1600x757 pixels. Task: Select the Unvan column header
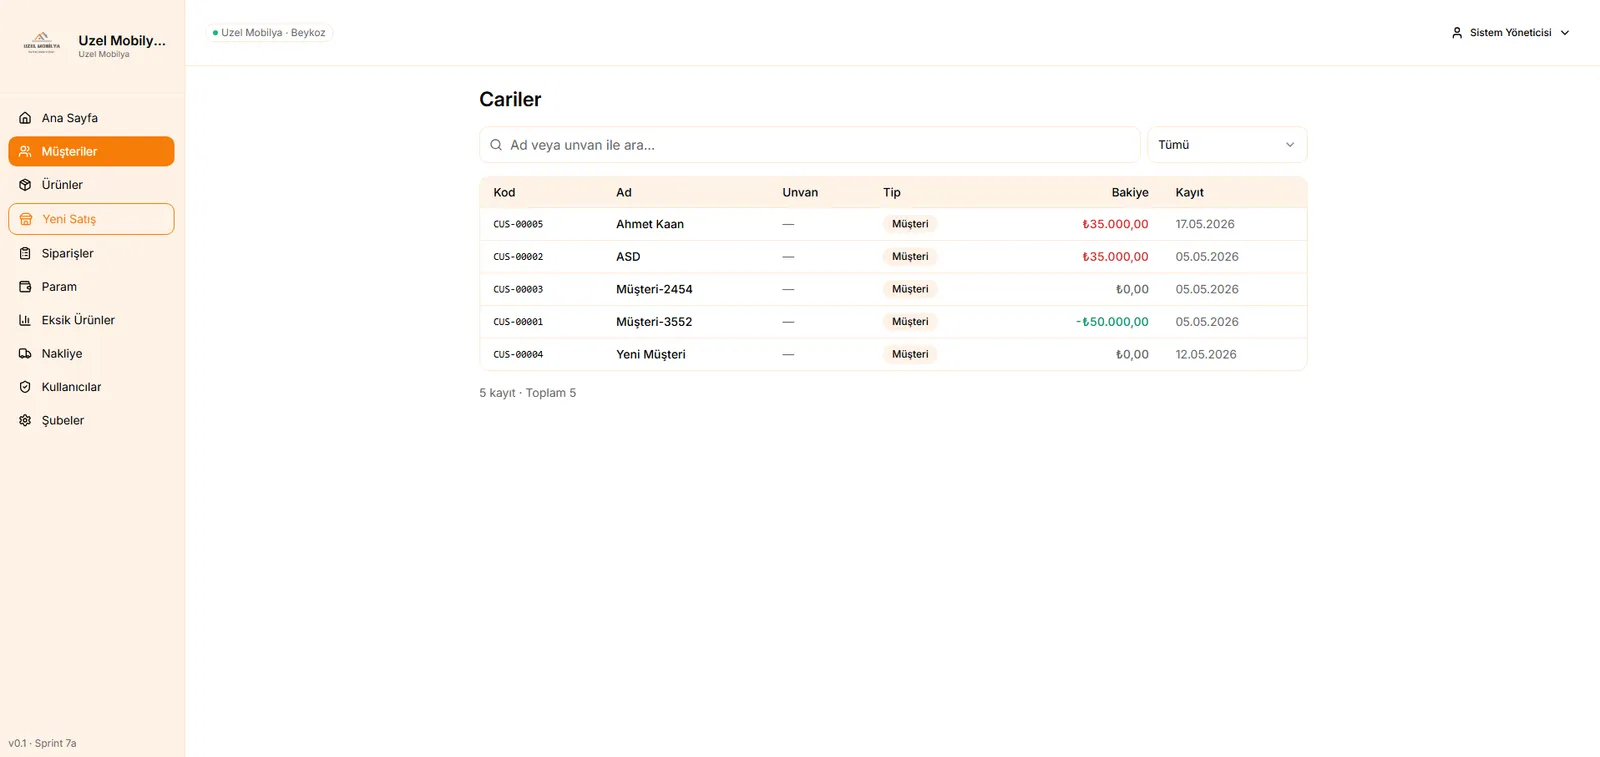point(800,192)
